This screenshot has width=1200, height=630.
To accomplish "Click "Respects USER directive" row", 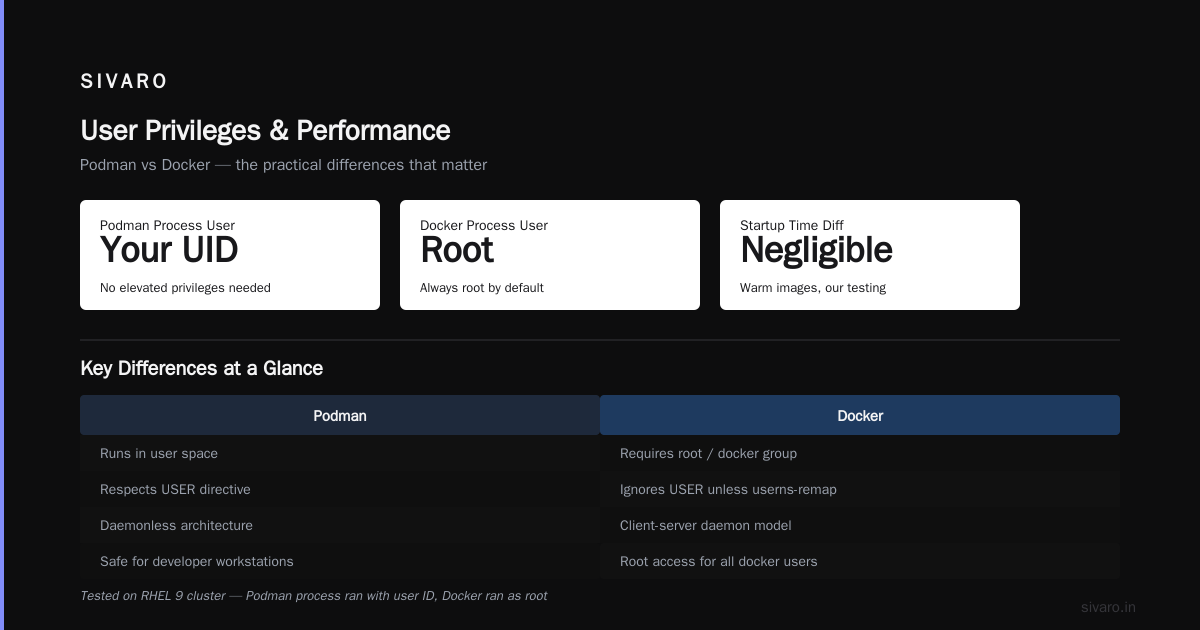I will tap(340, 490).
